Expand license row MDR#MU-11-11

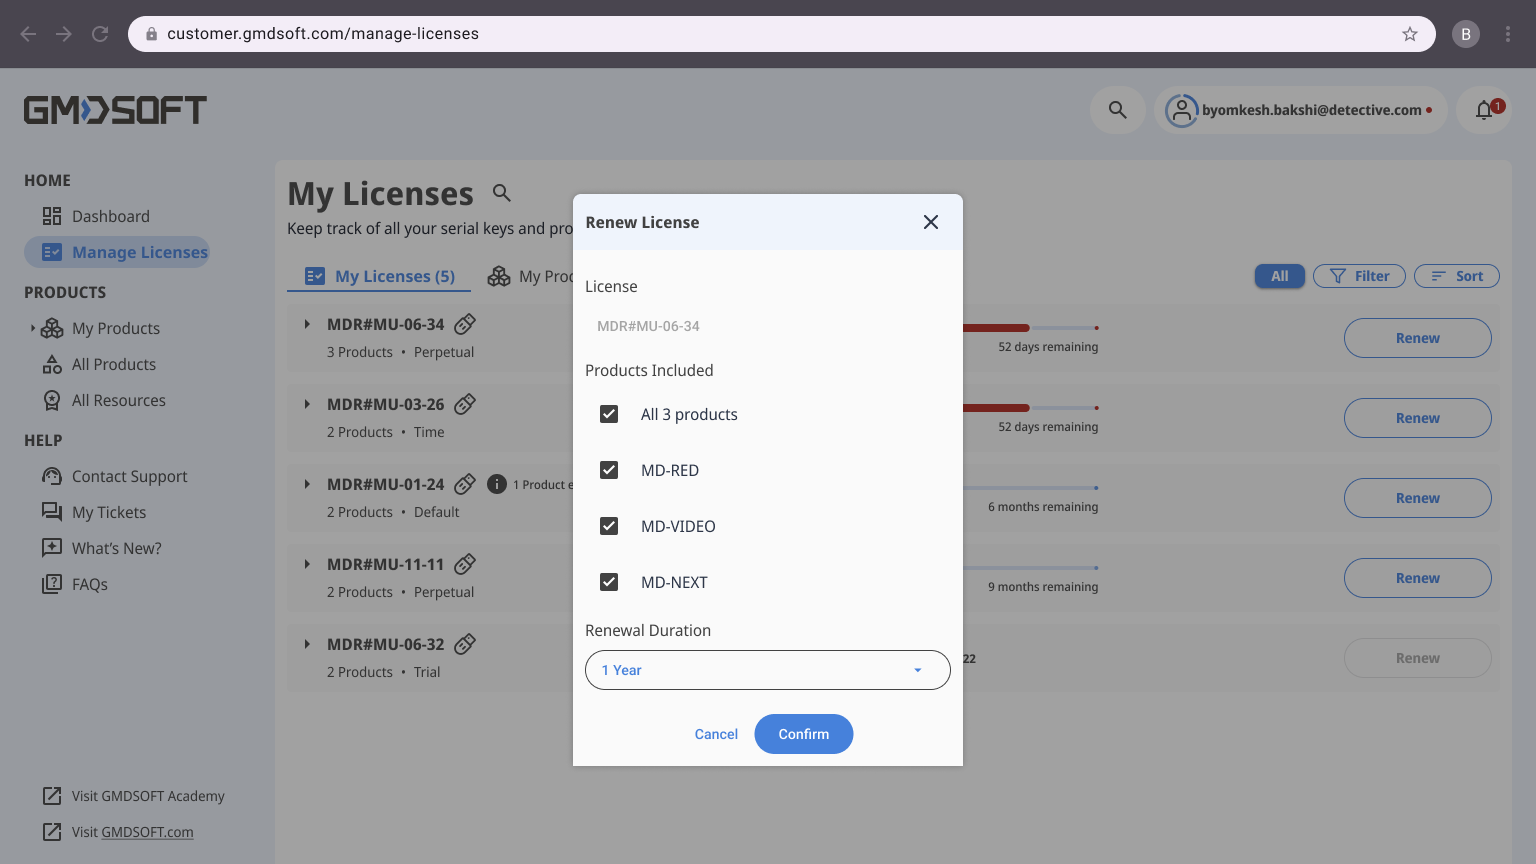(x=307, y=564)
